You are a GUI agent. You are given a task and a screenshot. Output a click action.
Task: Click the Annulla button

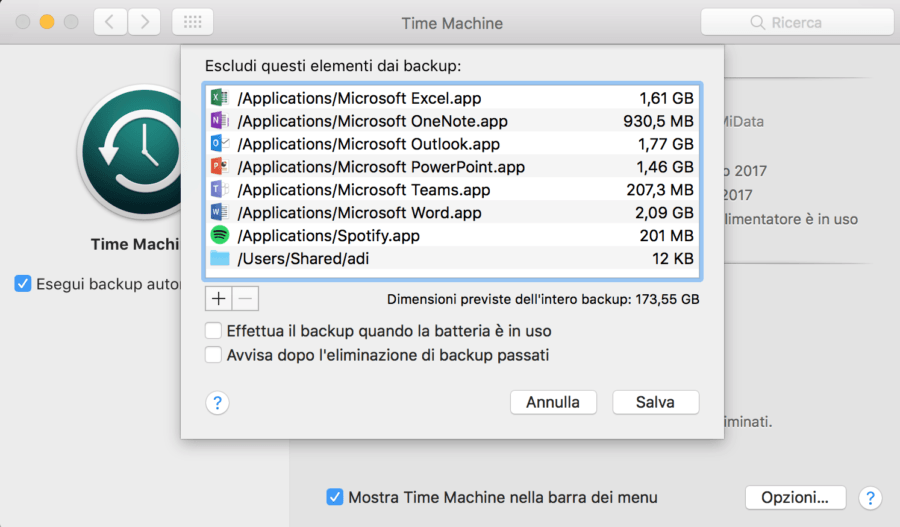(553, 402)
